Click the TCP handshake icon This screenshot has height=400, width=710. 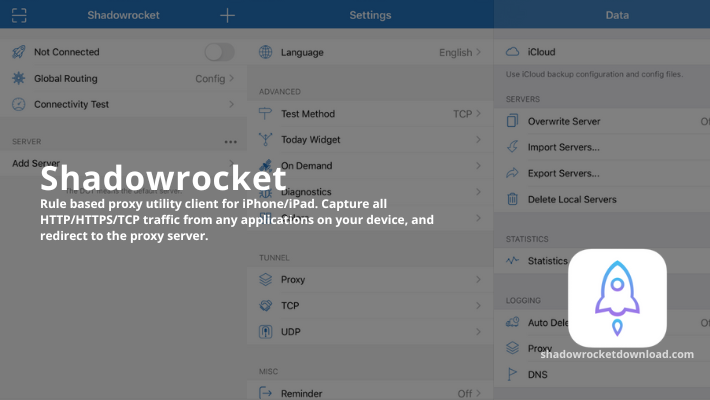pos(265,306)
